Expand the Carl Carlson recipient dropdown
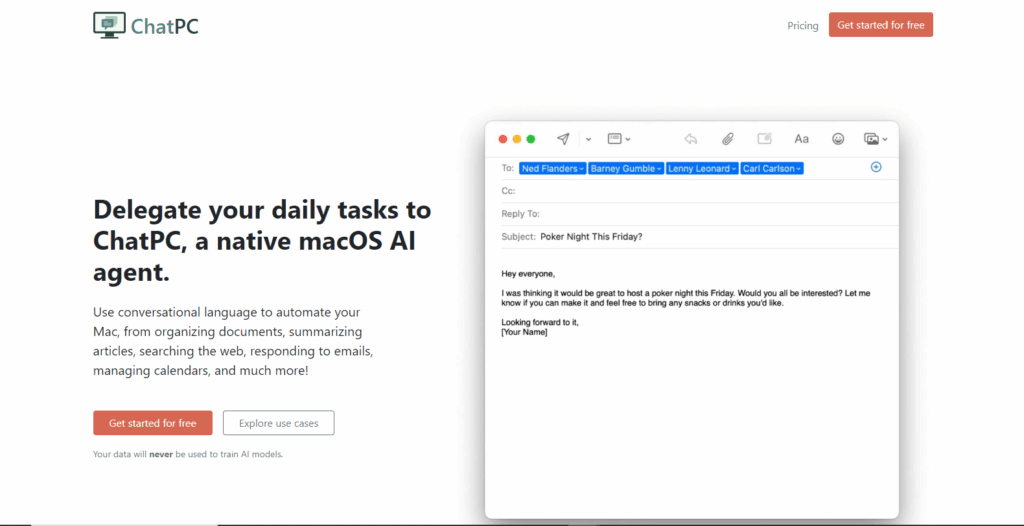The height and width of the screenshot is (526, 1024). click(799, 169)
